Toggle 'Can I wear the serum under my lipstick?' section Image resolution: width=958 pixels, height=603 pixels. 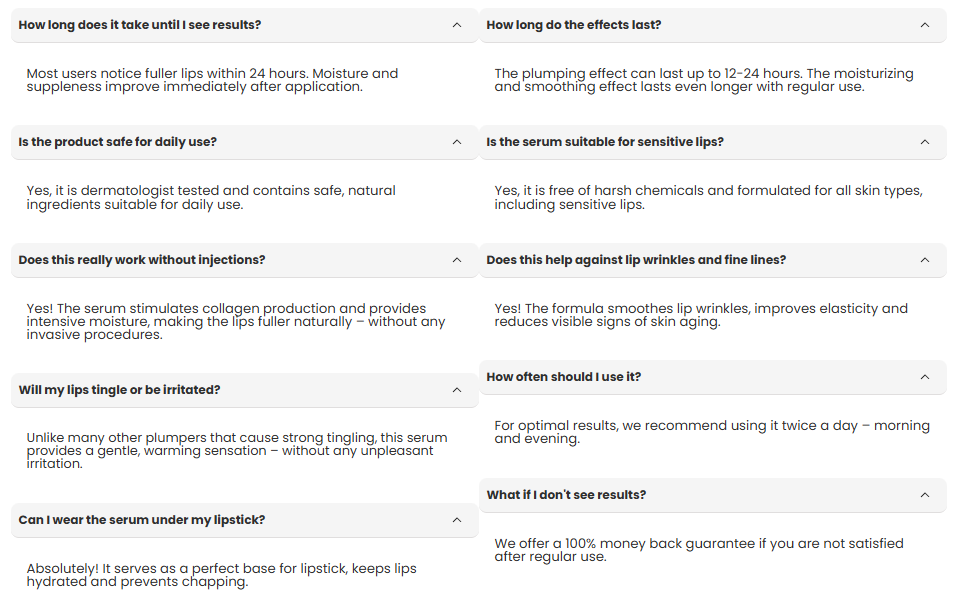pos(142,520)
